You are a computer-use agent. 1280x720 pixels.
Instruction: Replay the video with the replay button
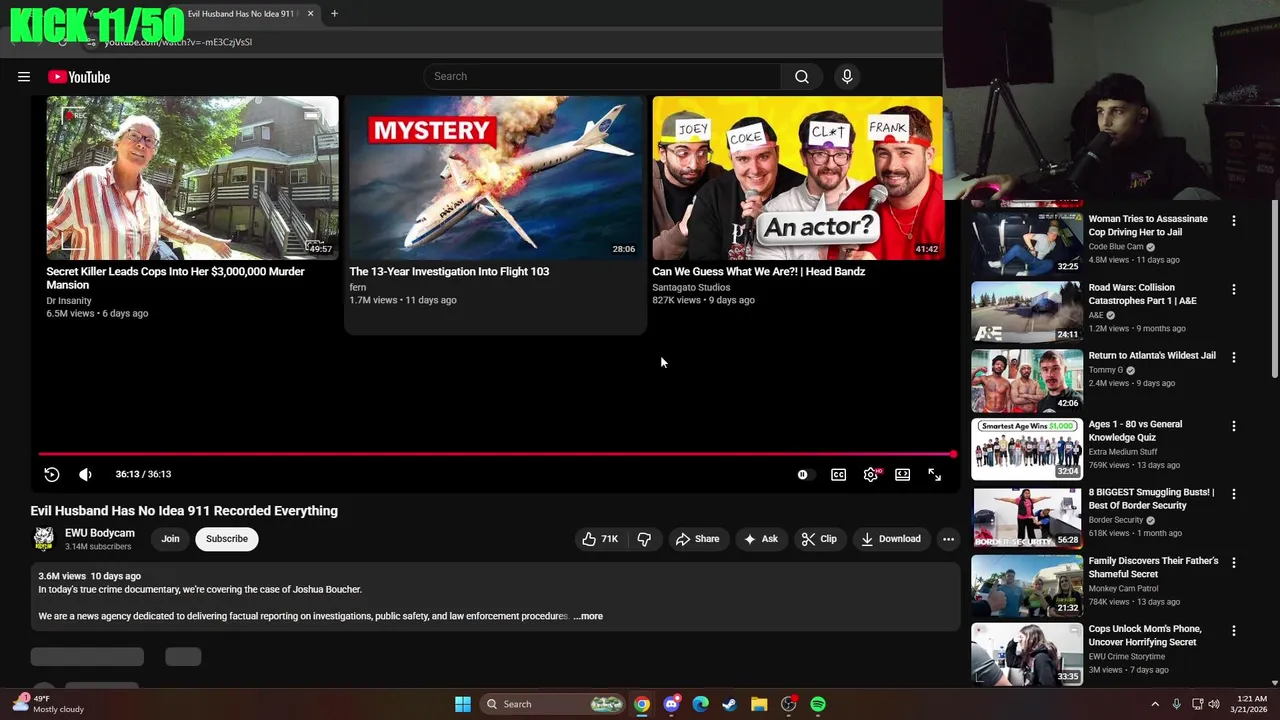[52, 475]
